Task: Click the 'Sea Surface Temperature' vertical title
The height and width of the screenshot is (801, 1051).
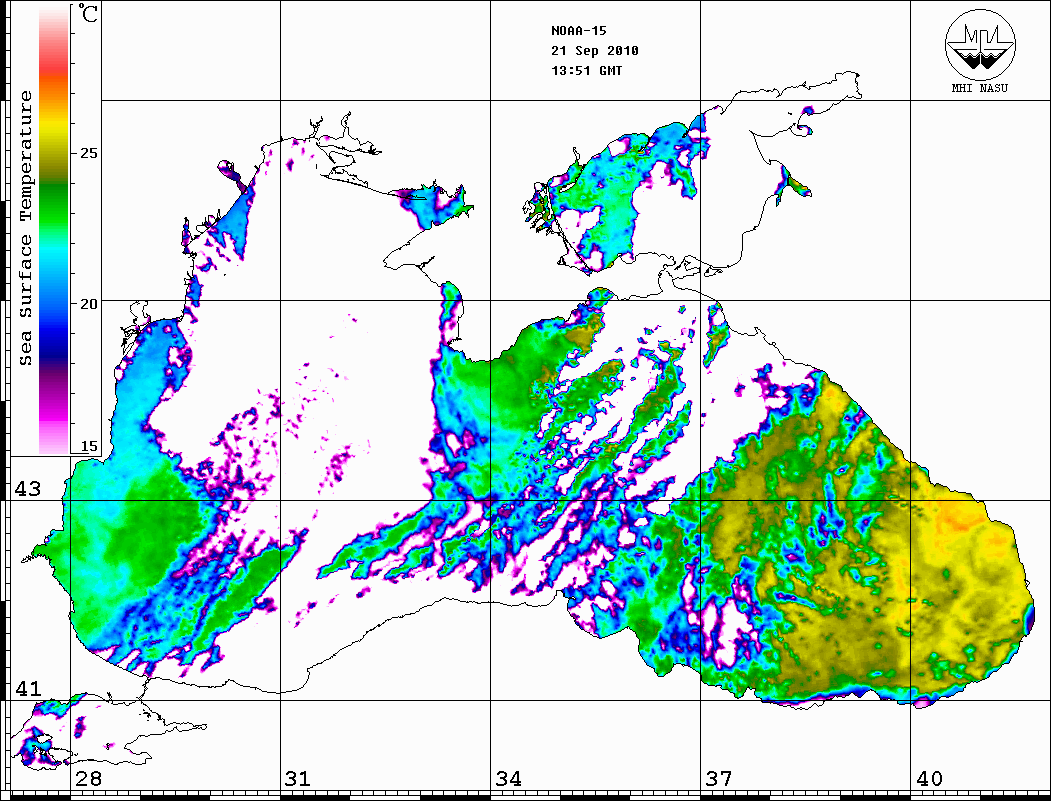Action: pyautogui.click(x=25, y=228)
